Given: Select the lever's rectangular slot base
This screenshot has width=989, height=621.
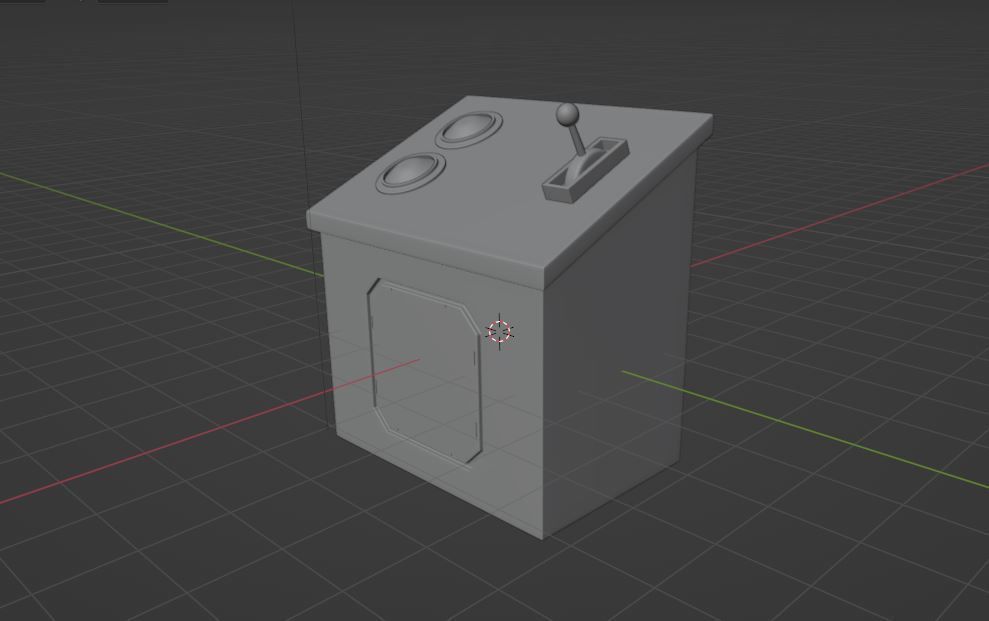Looking at the screenshot, I should [x=585, y=169].
